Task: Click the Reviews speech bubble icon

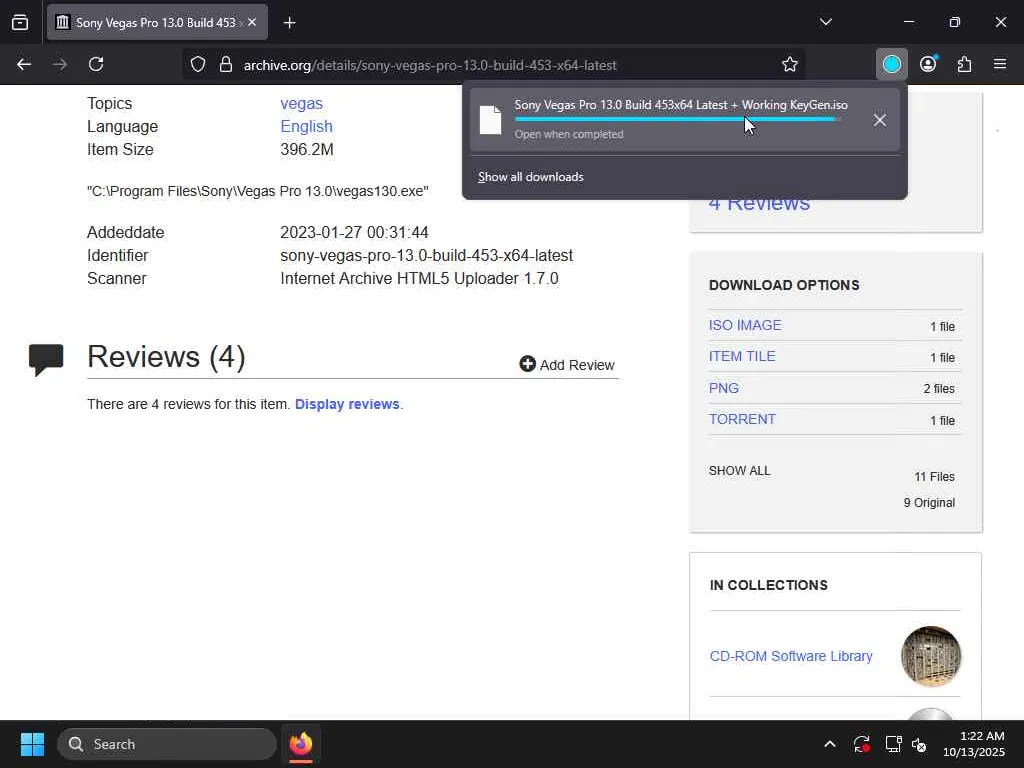Action: [x=46, y=359]
